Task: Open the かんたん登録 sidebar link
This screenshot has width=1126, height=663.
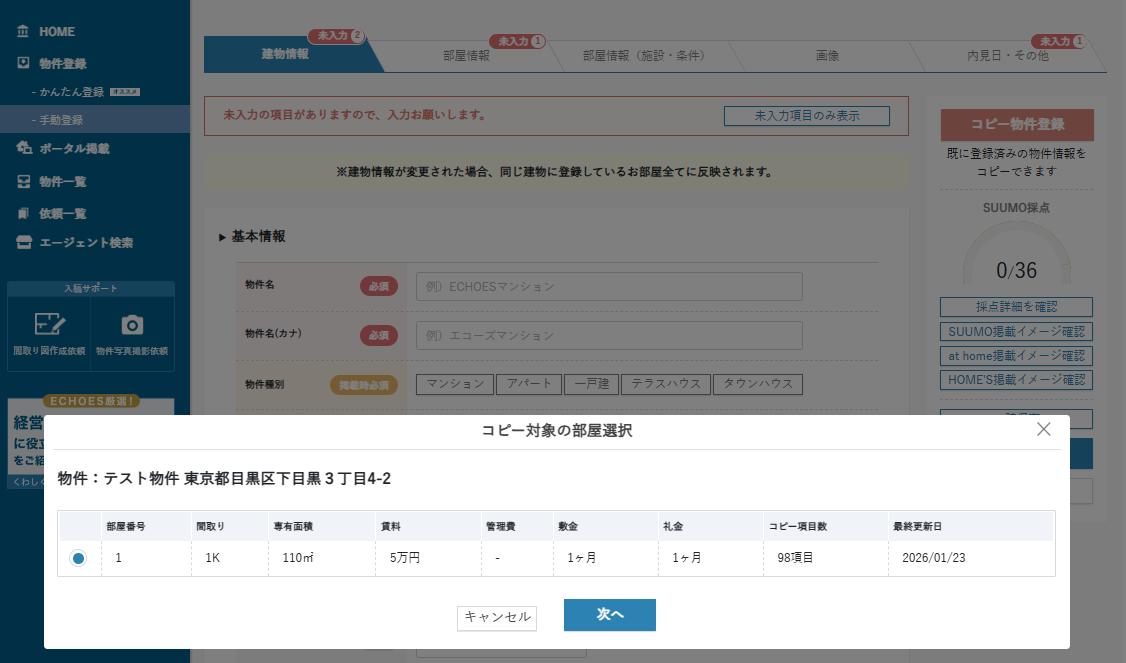Action: [72, 91]
